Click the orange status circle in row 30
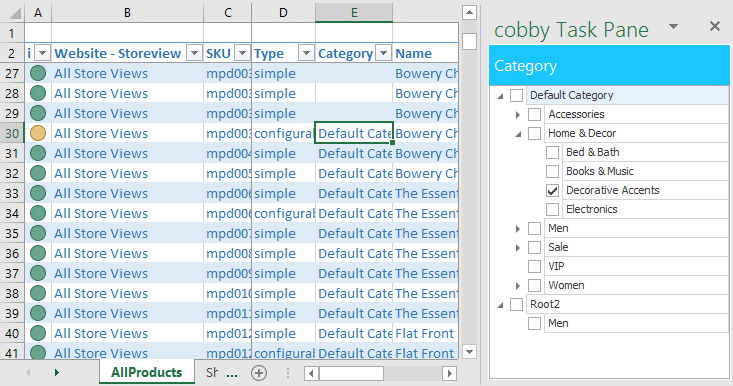This screenshot has width=733, height=386. [38, 133]
